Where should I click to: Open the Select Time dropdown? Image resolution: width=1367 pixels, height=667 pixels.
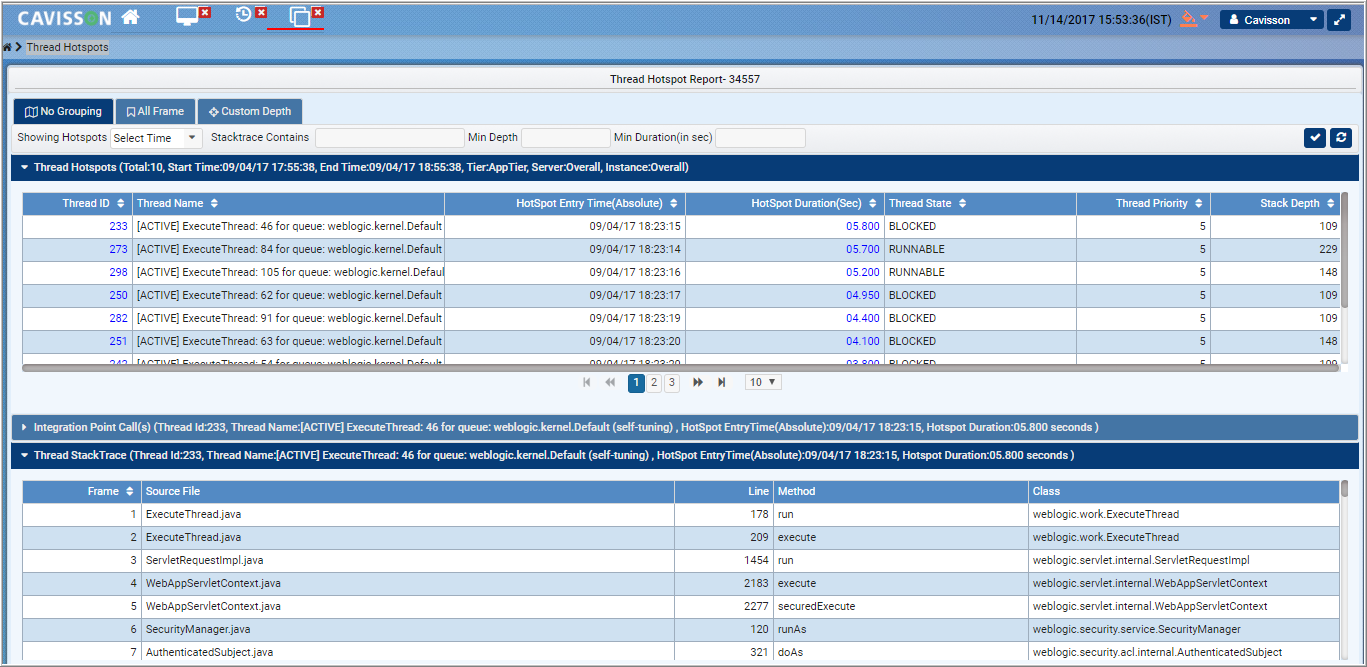tap(156, 138)
